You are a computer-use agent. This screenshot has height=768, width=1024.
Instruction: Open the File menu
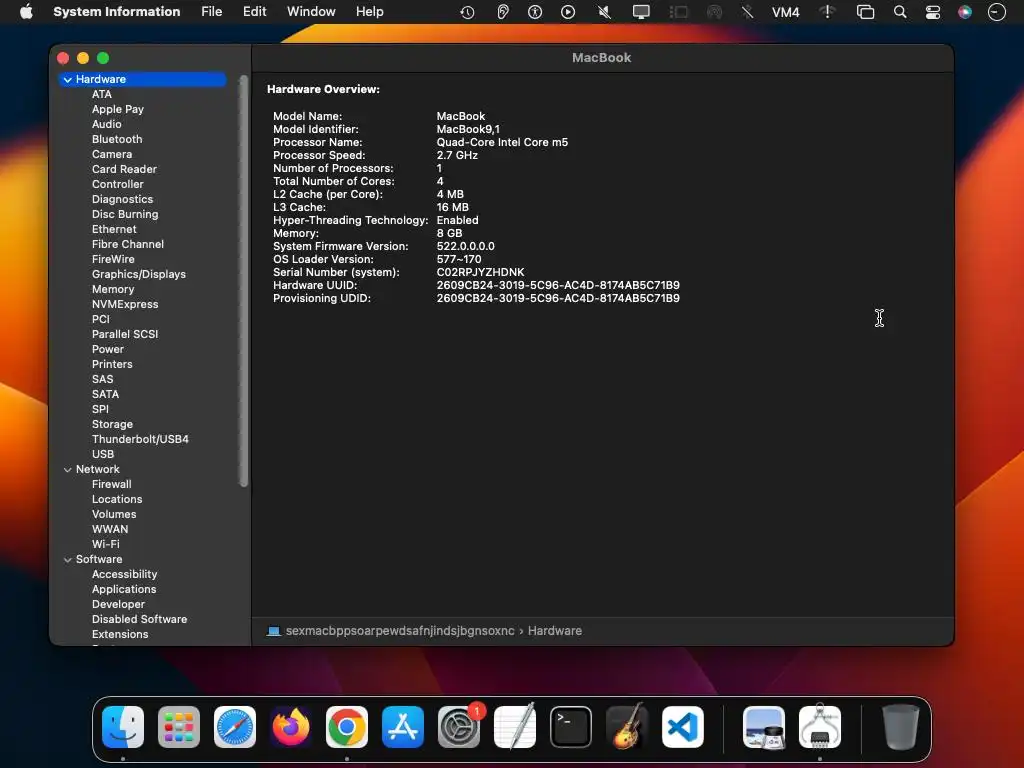point(212,12)
